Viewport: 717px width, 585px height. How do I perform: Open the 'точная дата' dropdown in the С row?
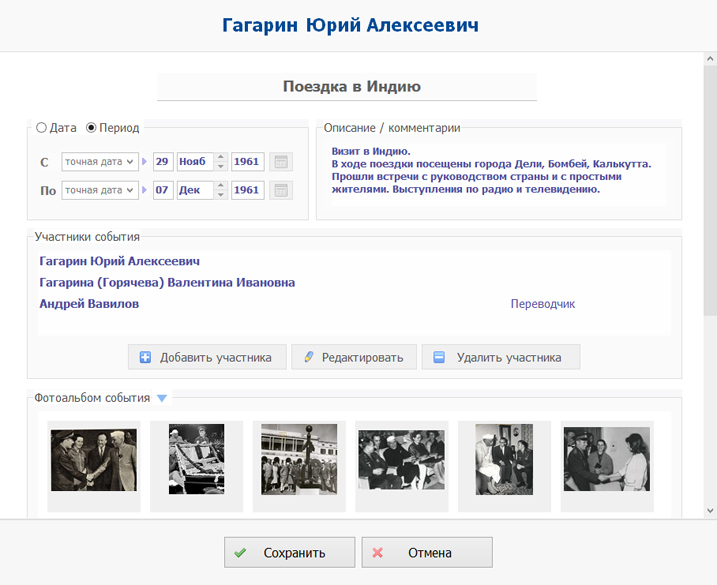100,162
